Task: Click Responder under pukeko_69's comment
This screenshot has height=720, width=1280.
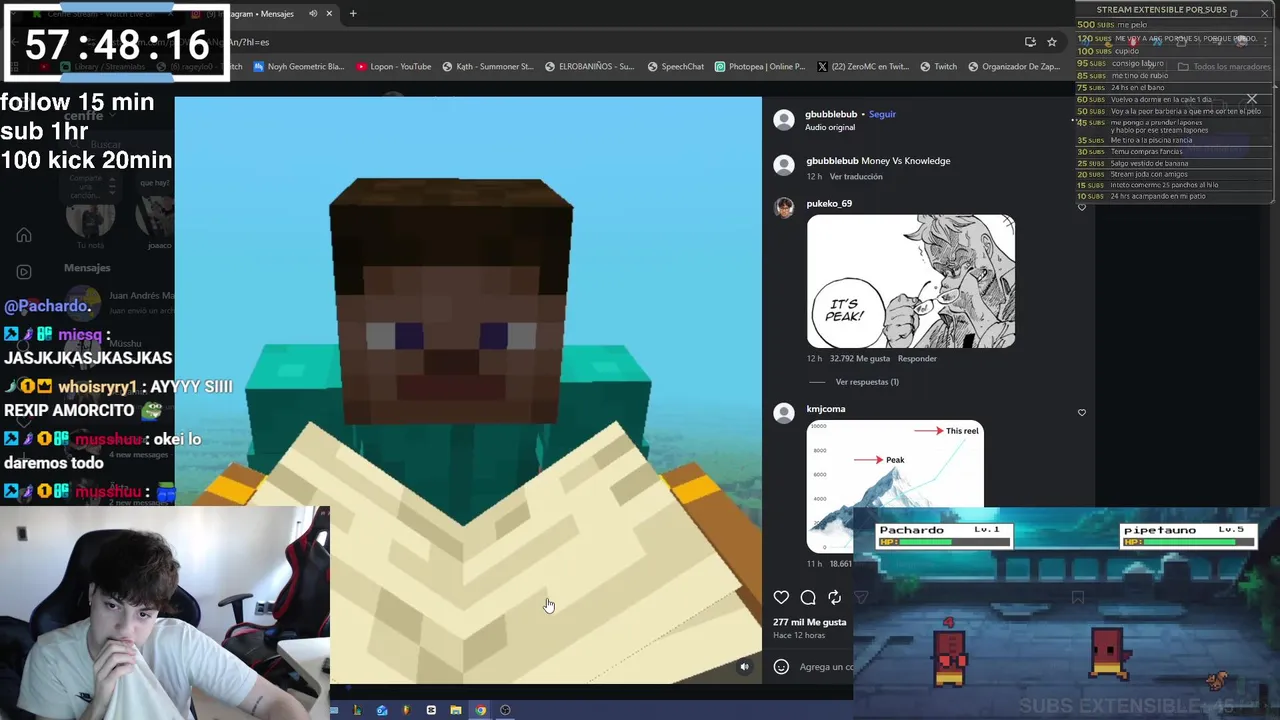Action: tap(917, 358)
